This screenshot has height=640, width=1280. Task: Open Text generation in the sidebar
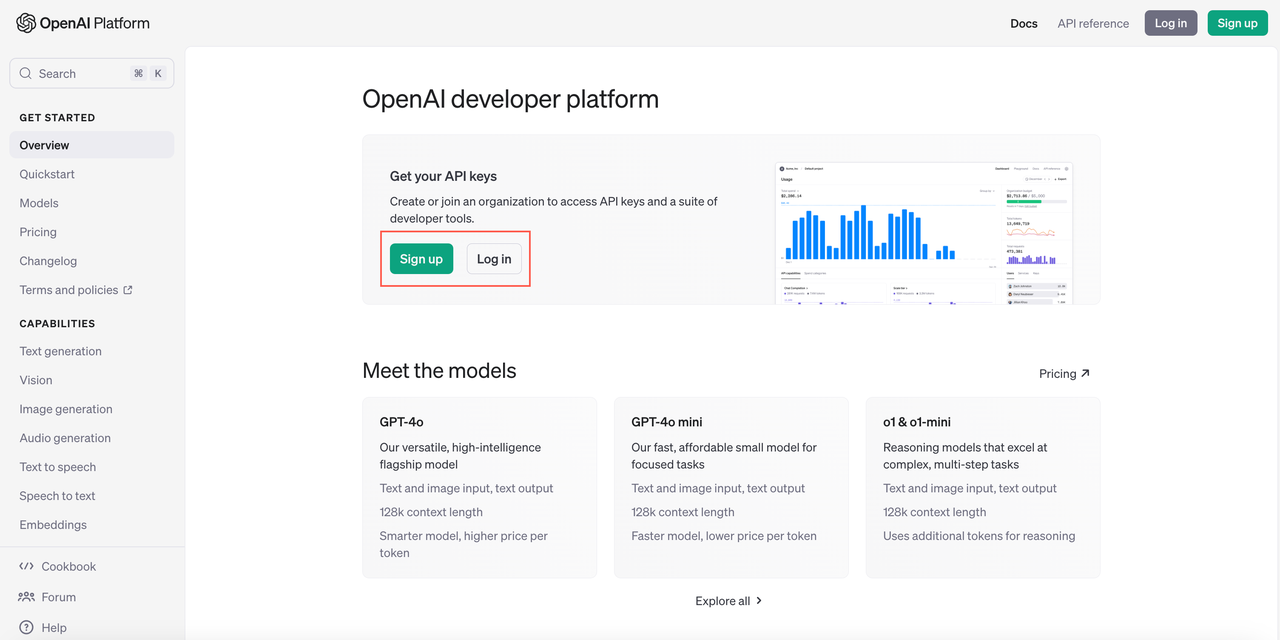click(60, 351)
